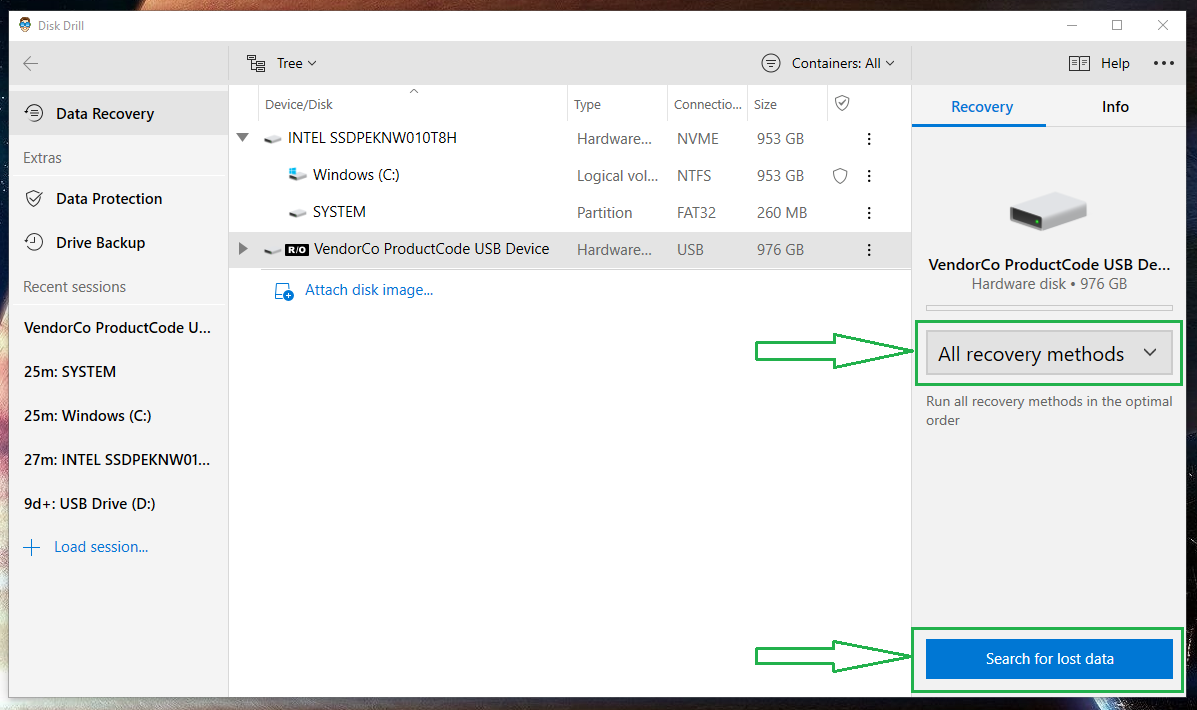
Task: Click the 260 MB size cell
Action: 782,213
